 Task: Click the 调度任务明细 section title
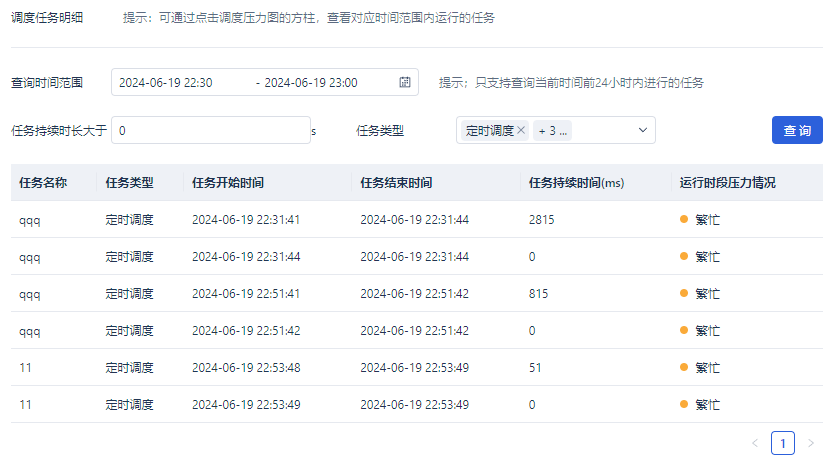pyautogui.click(x=47, y=18)
